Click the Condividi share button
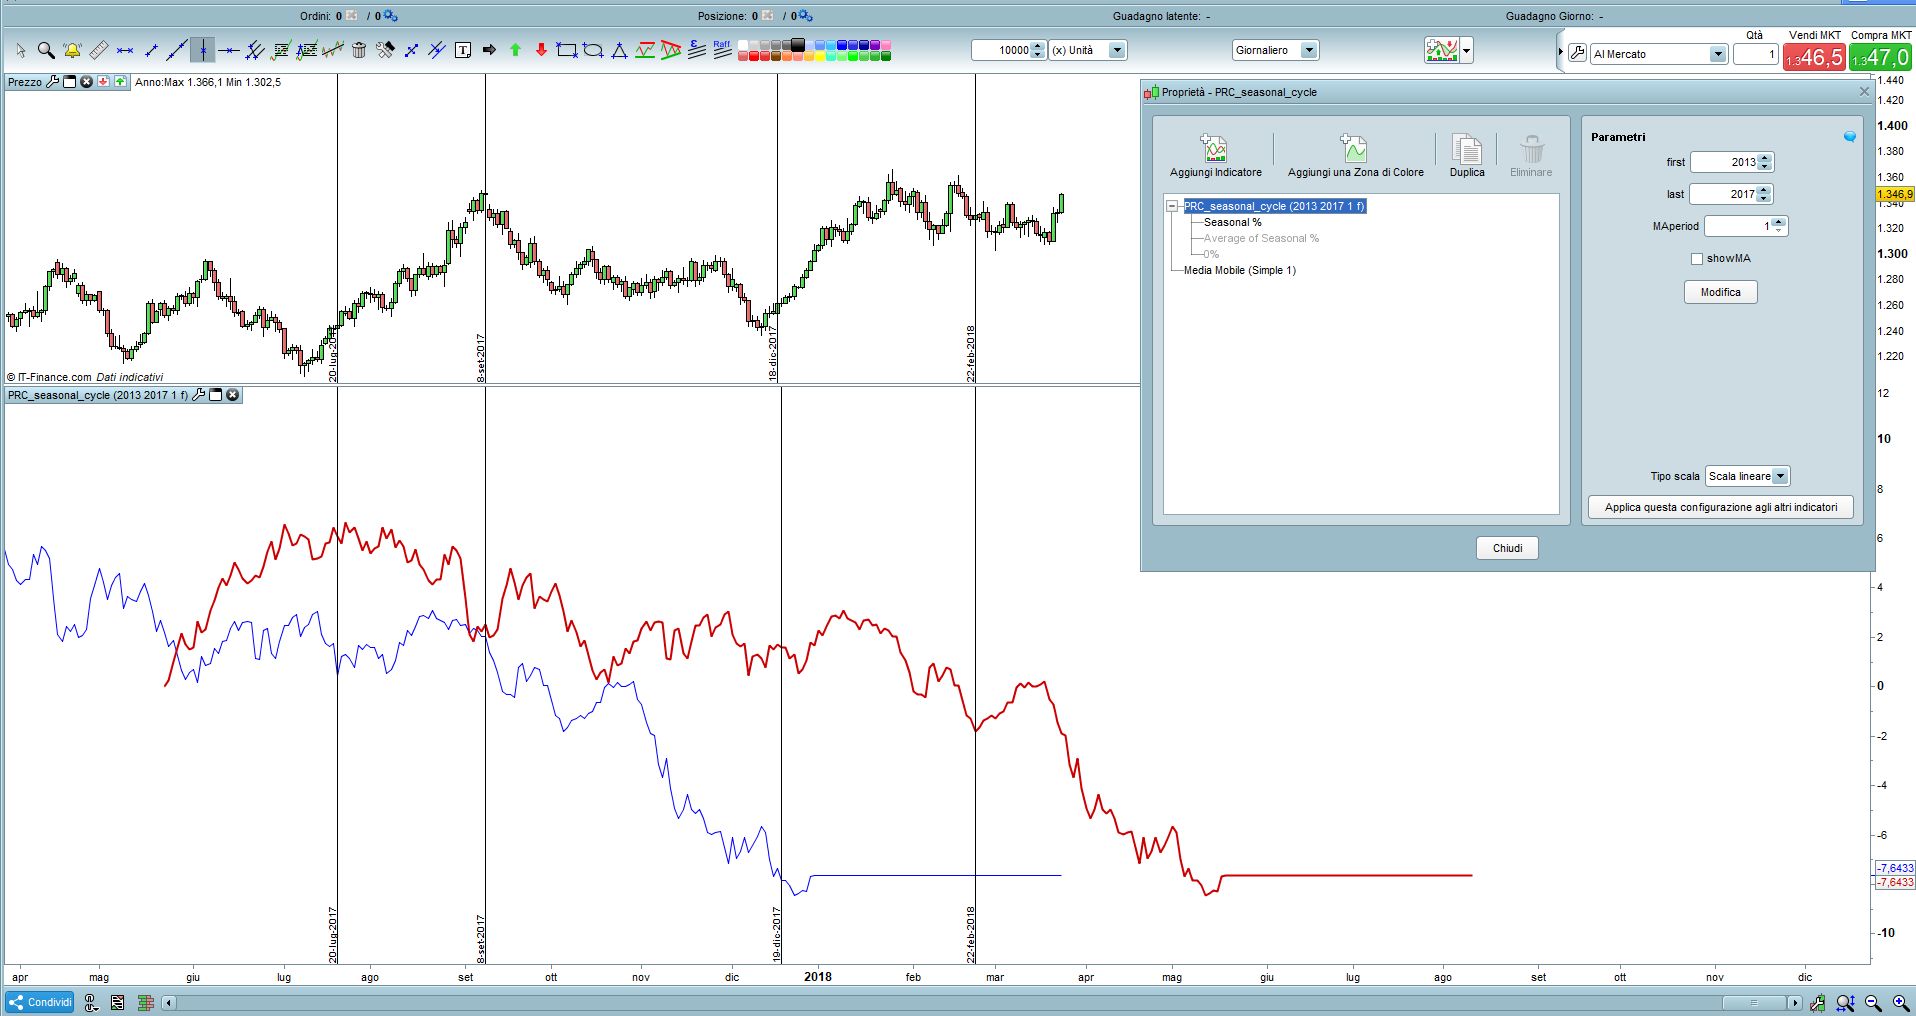Viewport: 1916px width, 1016px height. [x=40, y=1002]
